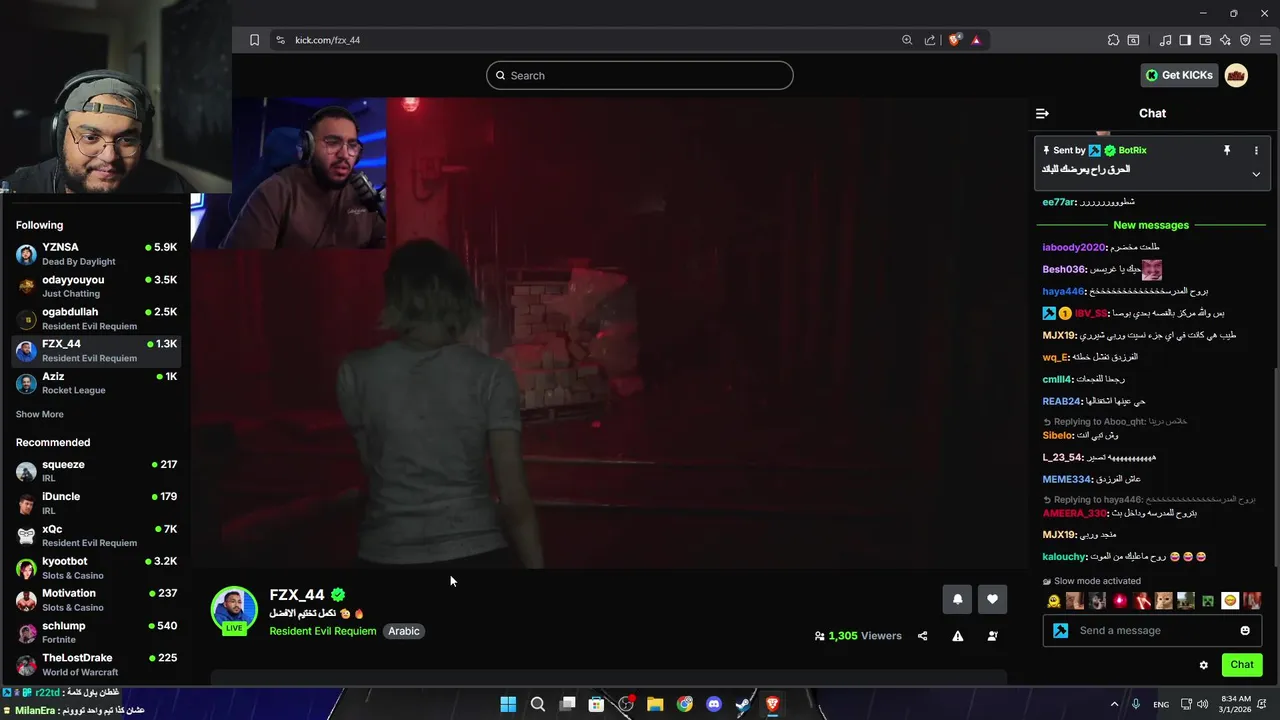This screenshot has width=1280, height=720.
Task: Open xQc recommended channel
Action: (95, 536)
